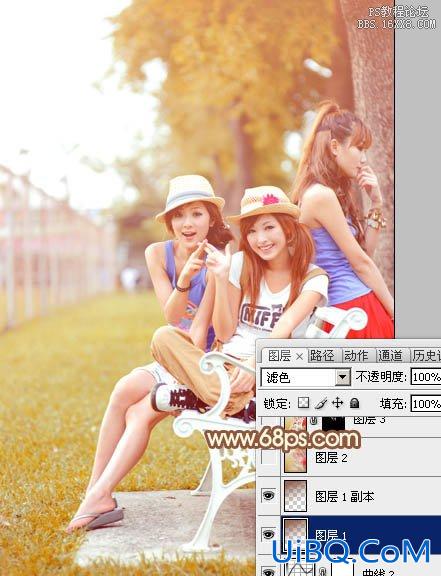
Task: Show the 图层 2 layer
Action: click(x=269, y=458)
